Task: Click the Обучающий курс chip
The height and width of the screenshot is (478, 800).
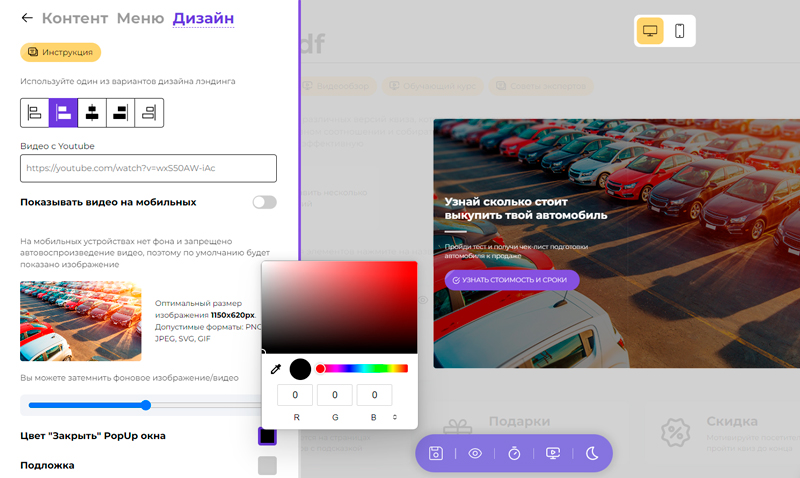Action: click(433, 86)
